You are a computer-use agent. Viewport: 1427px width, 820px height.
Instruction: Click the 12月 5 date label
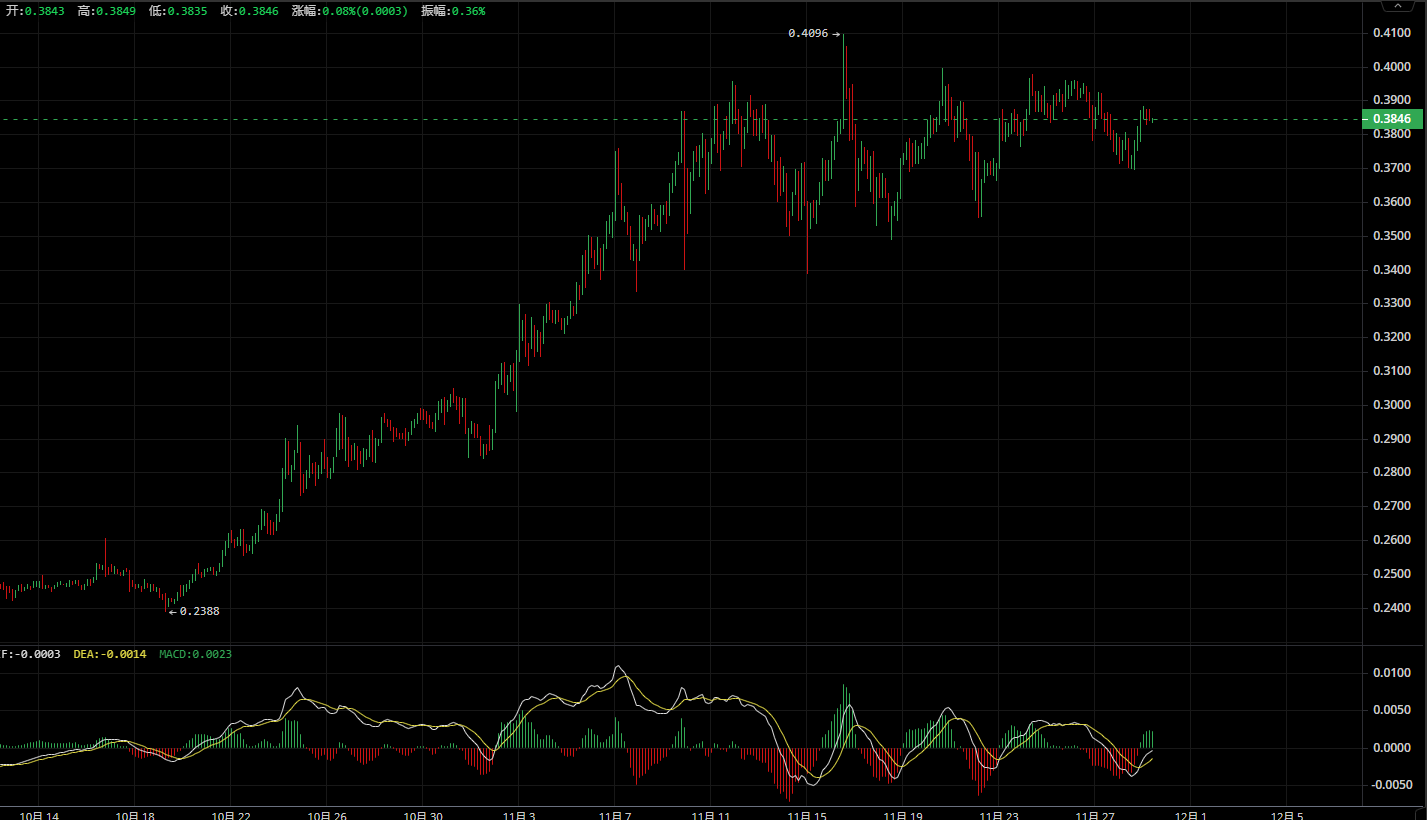tap(1287, 815)
